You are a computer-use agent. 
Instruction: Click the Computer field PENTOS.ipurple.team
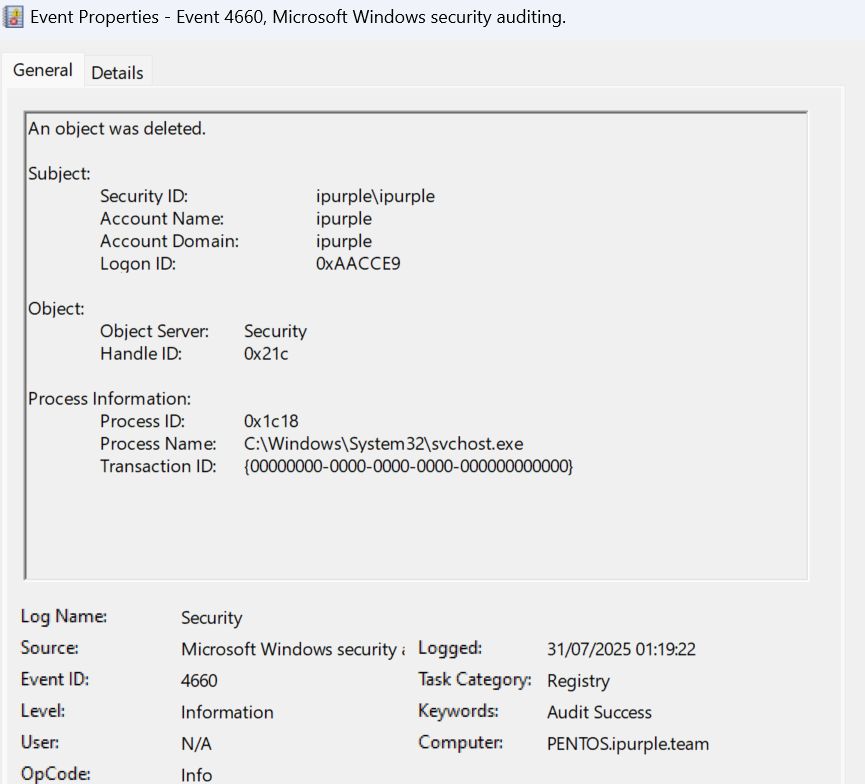coord(628,744)
